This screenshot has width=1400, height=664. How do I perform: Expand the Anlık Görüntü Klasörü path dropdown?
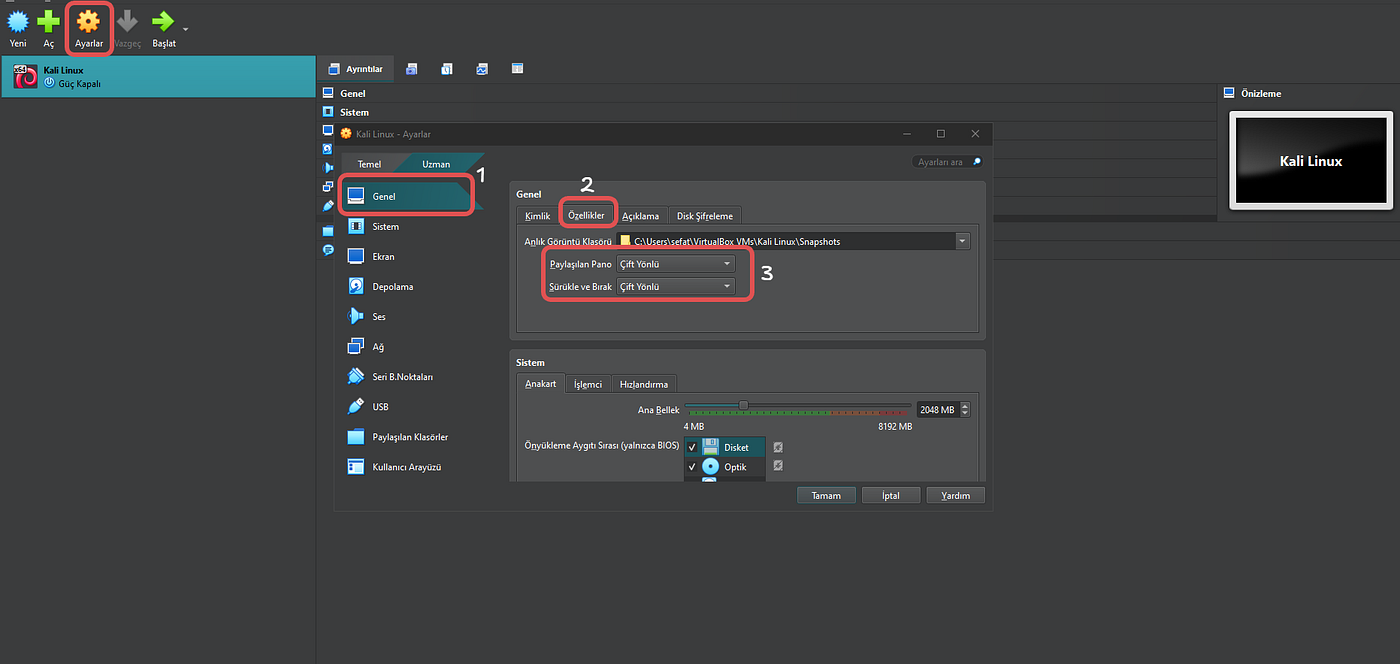[x=962, y=241]
